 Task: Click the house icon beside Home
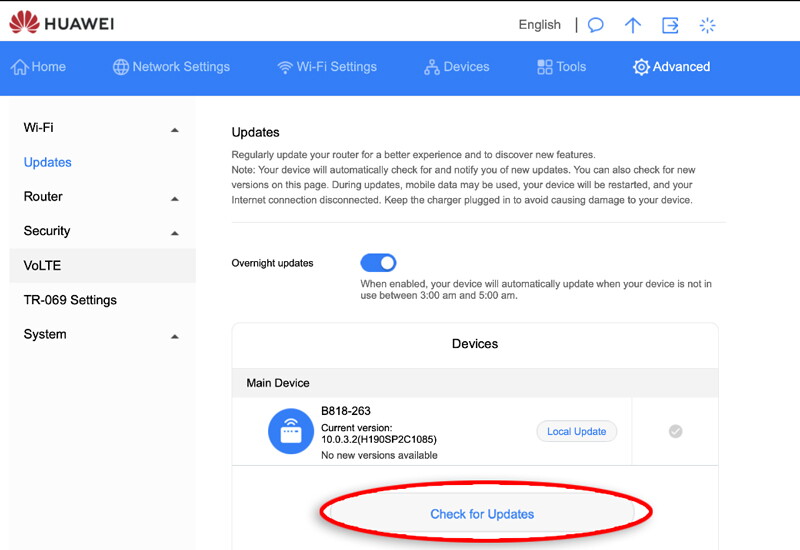coord(19,67)
